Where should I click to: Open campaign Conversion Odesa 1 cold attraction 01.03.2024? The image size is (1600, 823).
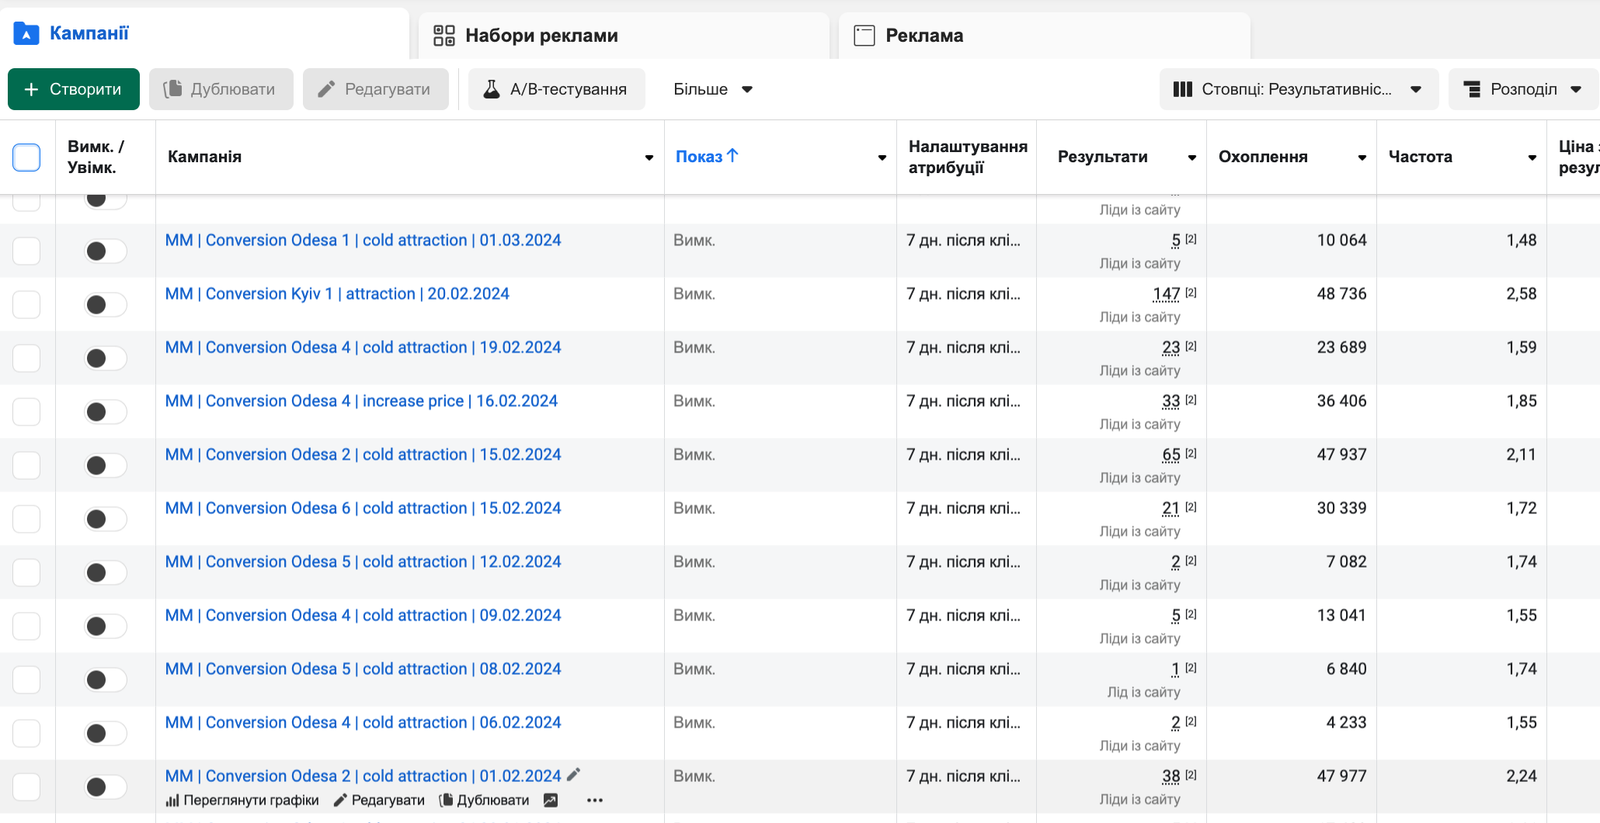[362, 240]
